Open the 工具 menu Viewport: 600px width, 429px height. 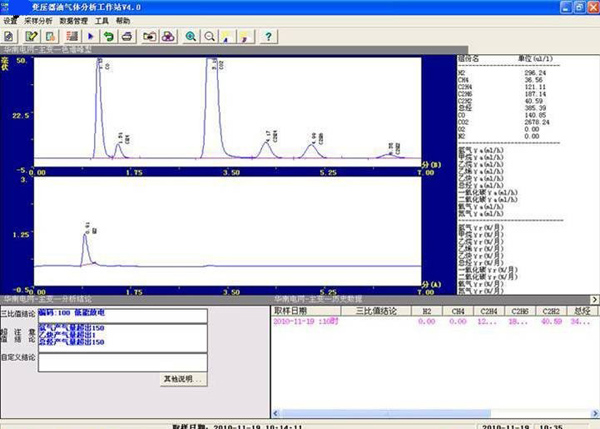click(x=103, y=20)
